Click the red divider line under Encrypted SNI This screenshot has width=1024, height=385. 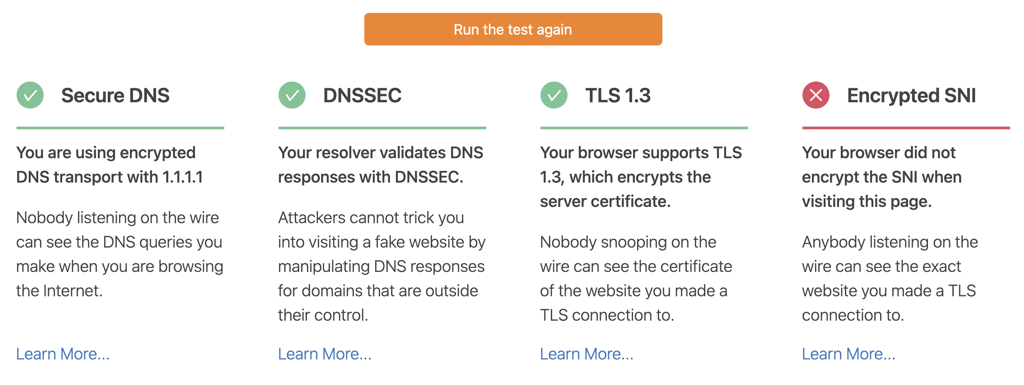point(906,128)
